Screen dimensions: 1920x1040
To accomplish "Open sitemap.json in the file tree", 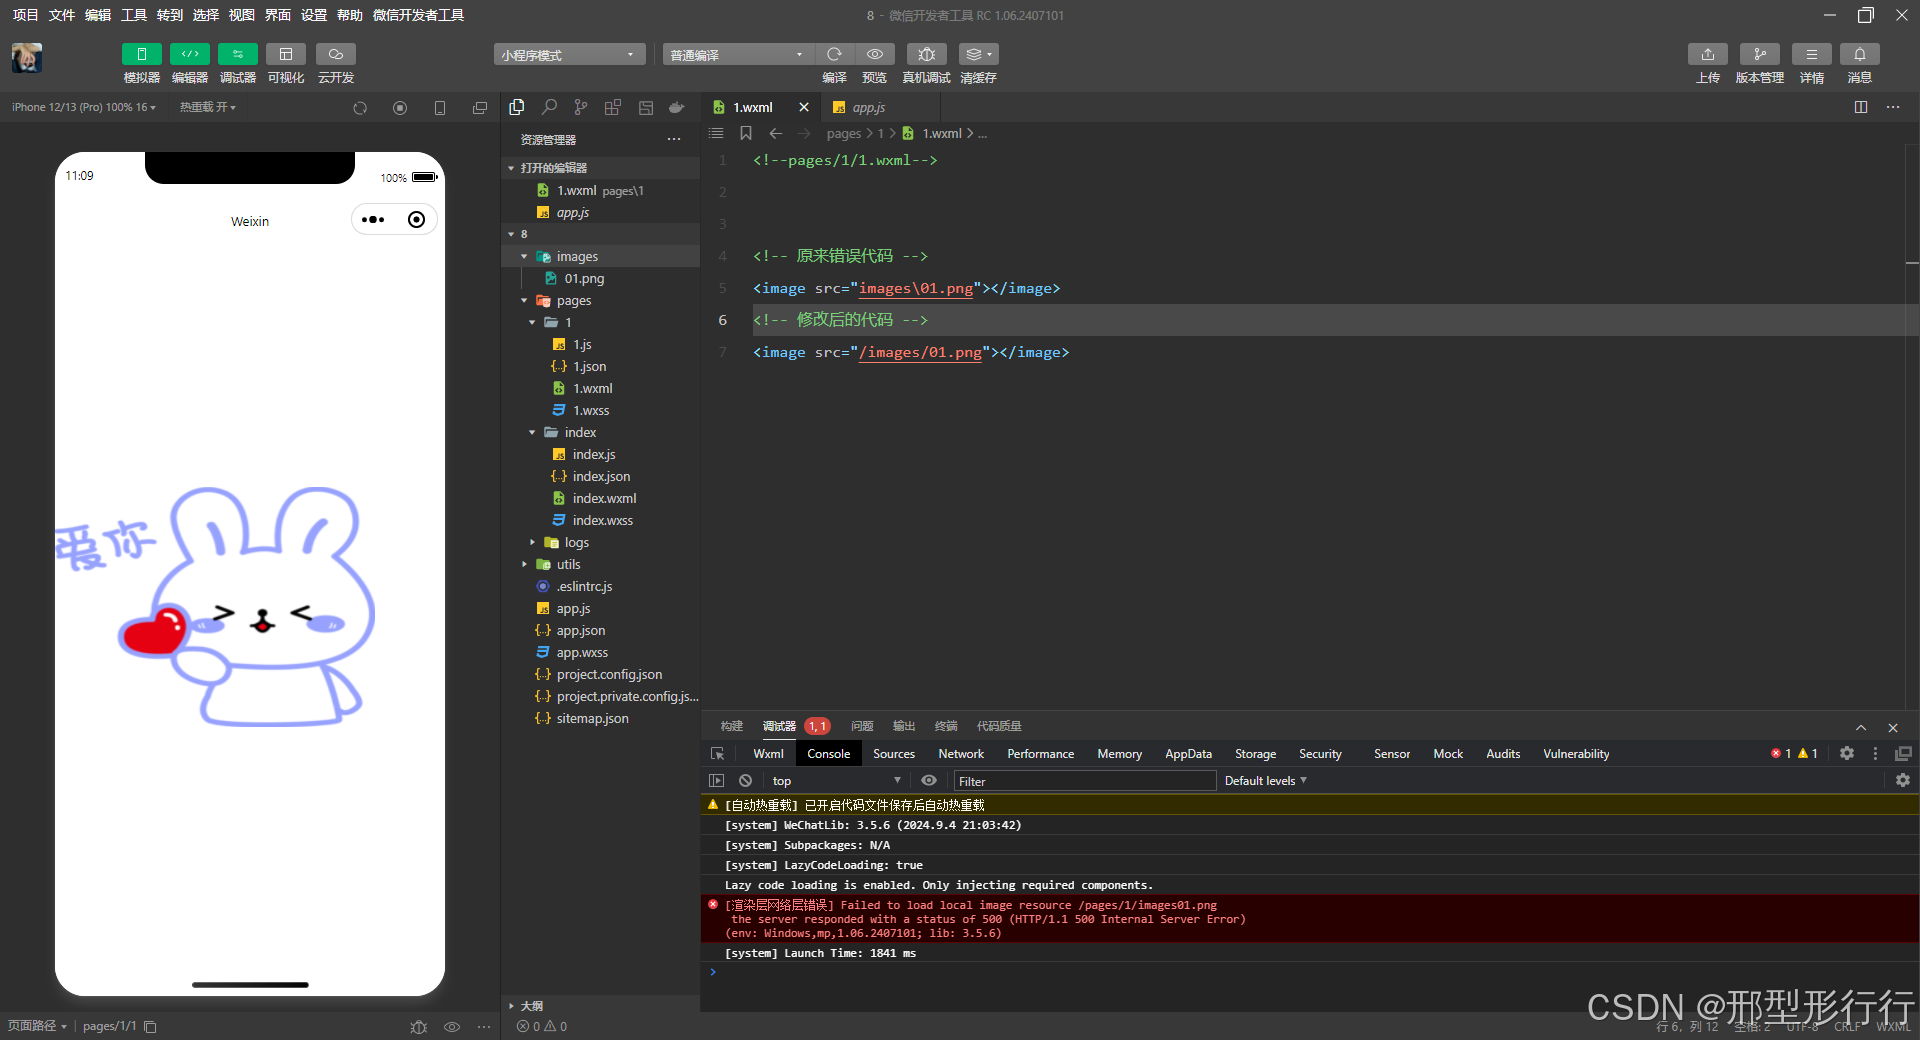I will [592, 718].
